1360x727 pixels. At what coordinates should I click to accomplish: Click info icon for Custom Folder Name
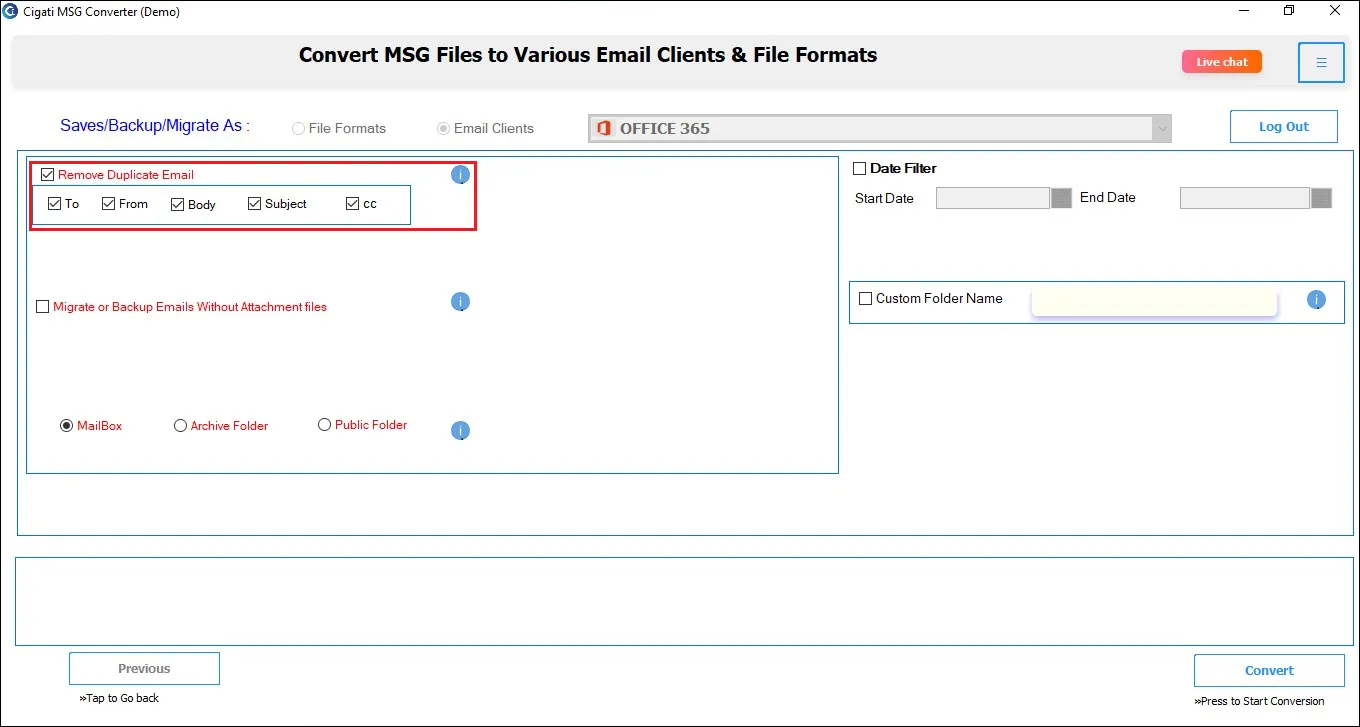(x=1316, y=299)
